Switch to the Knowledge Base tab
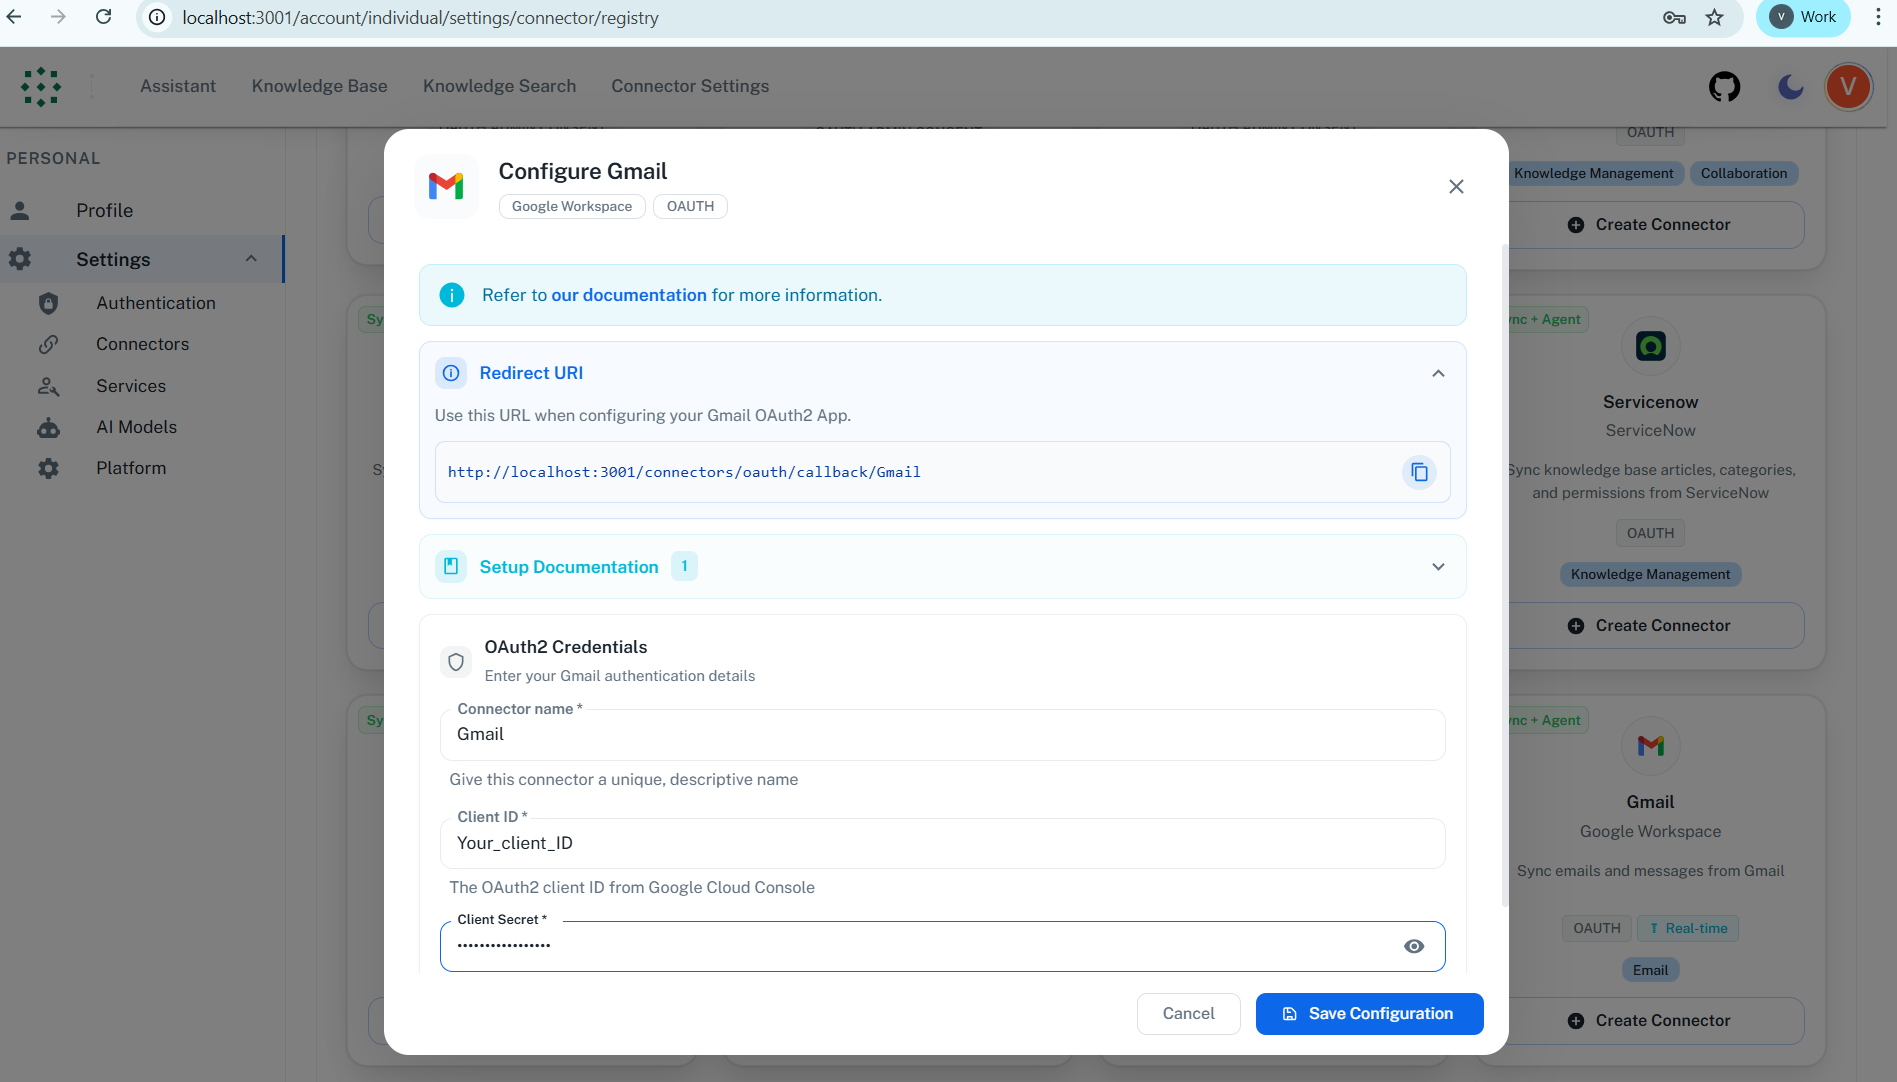The width and height of the screenshot is (1897, 1082). (x=319, y=86)
